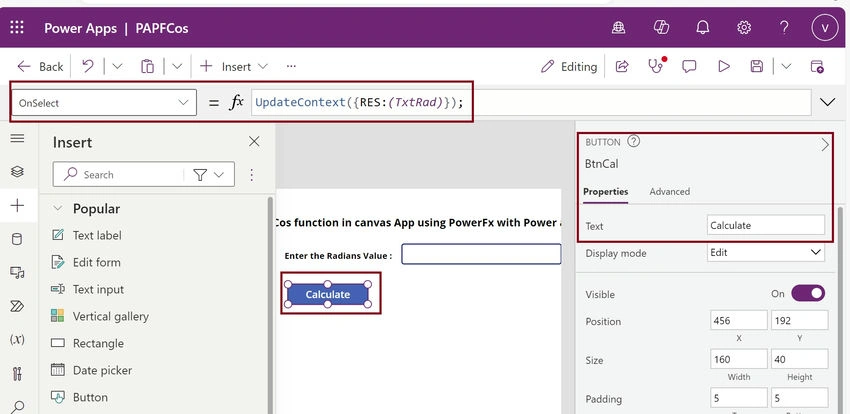Expand the undo options dropdown
This screenshot has height=414, width=850.
(x=117, y=66)
